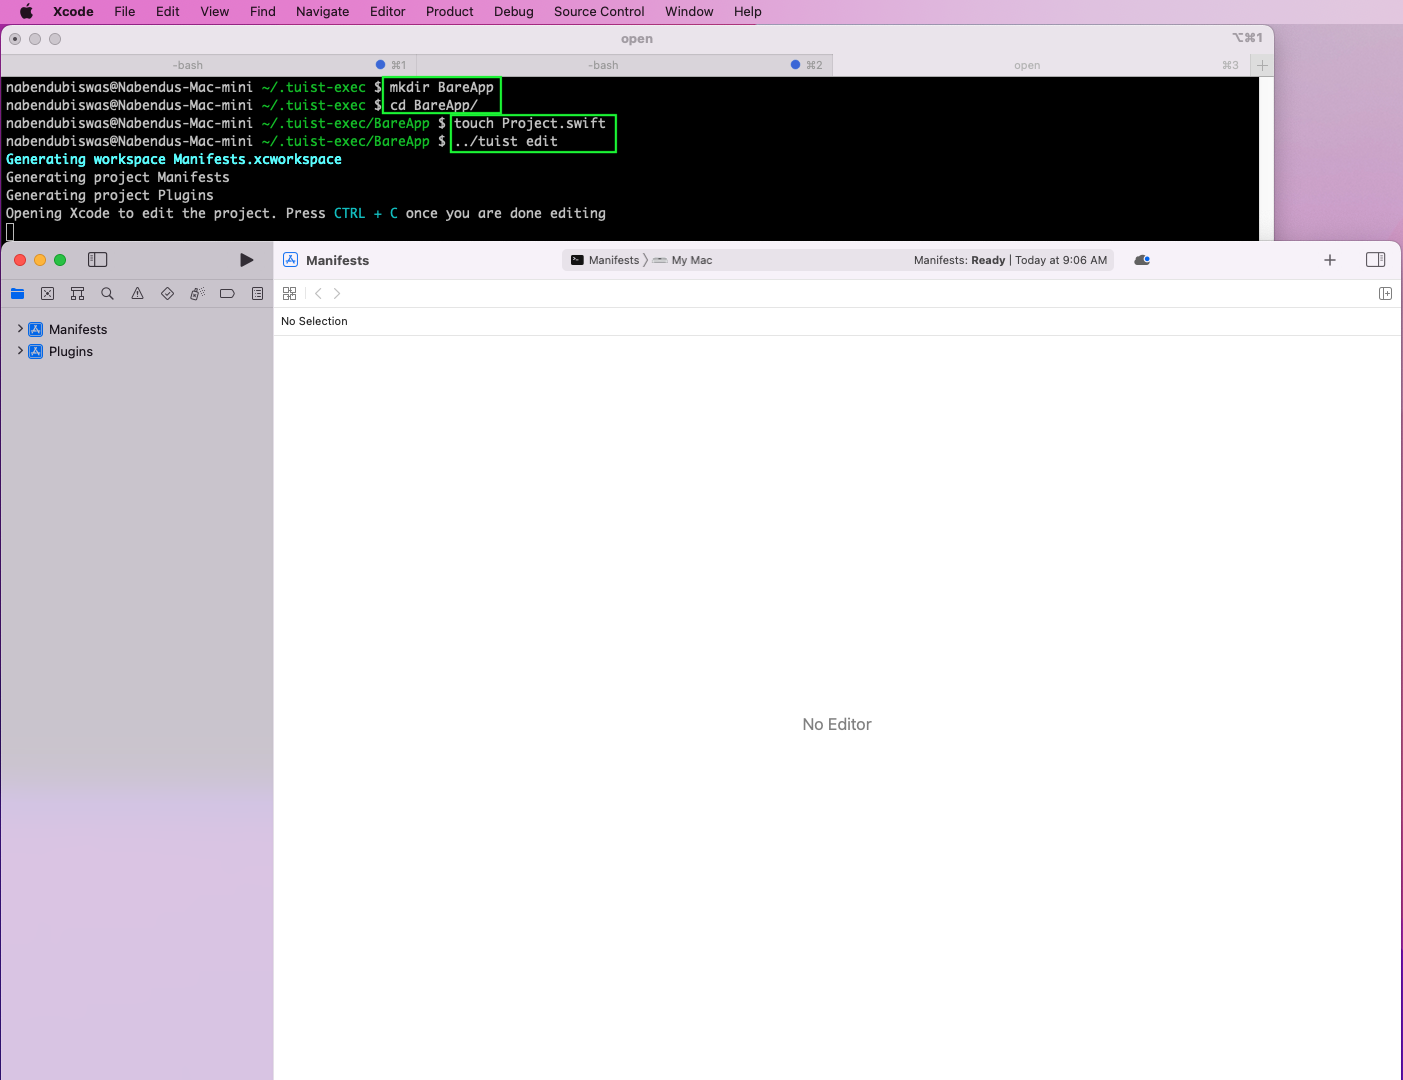Show the Find navigator

(107, 294)
